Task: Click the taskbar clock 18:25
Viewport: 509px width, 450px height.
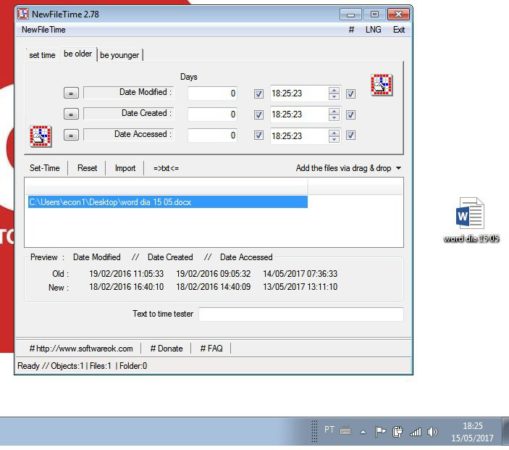Action: pyautogui.click(x=472, y=432)
